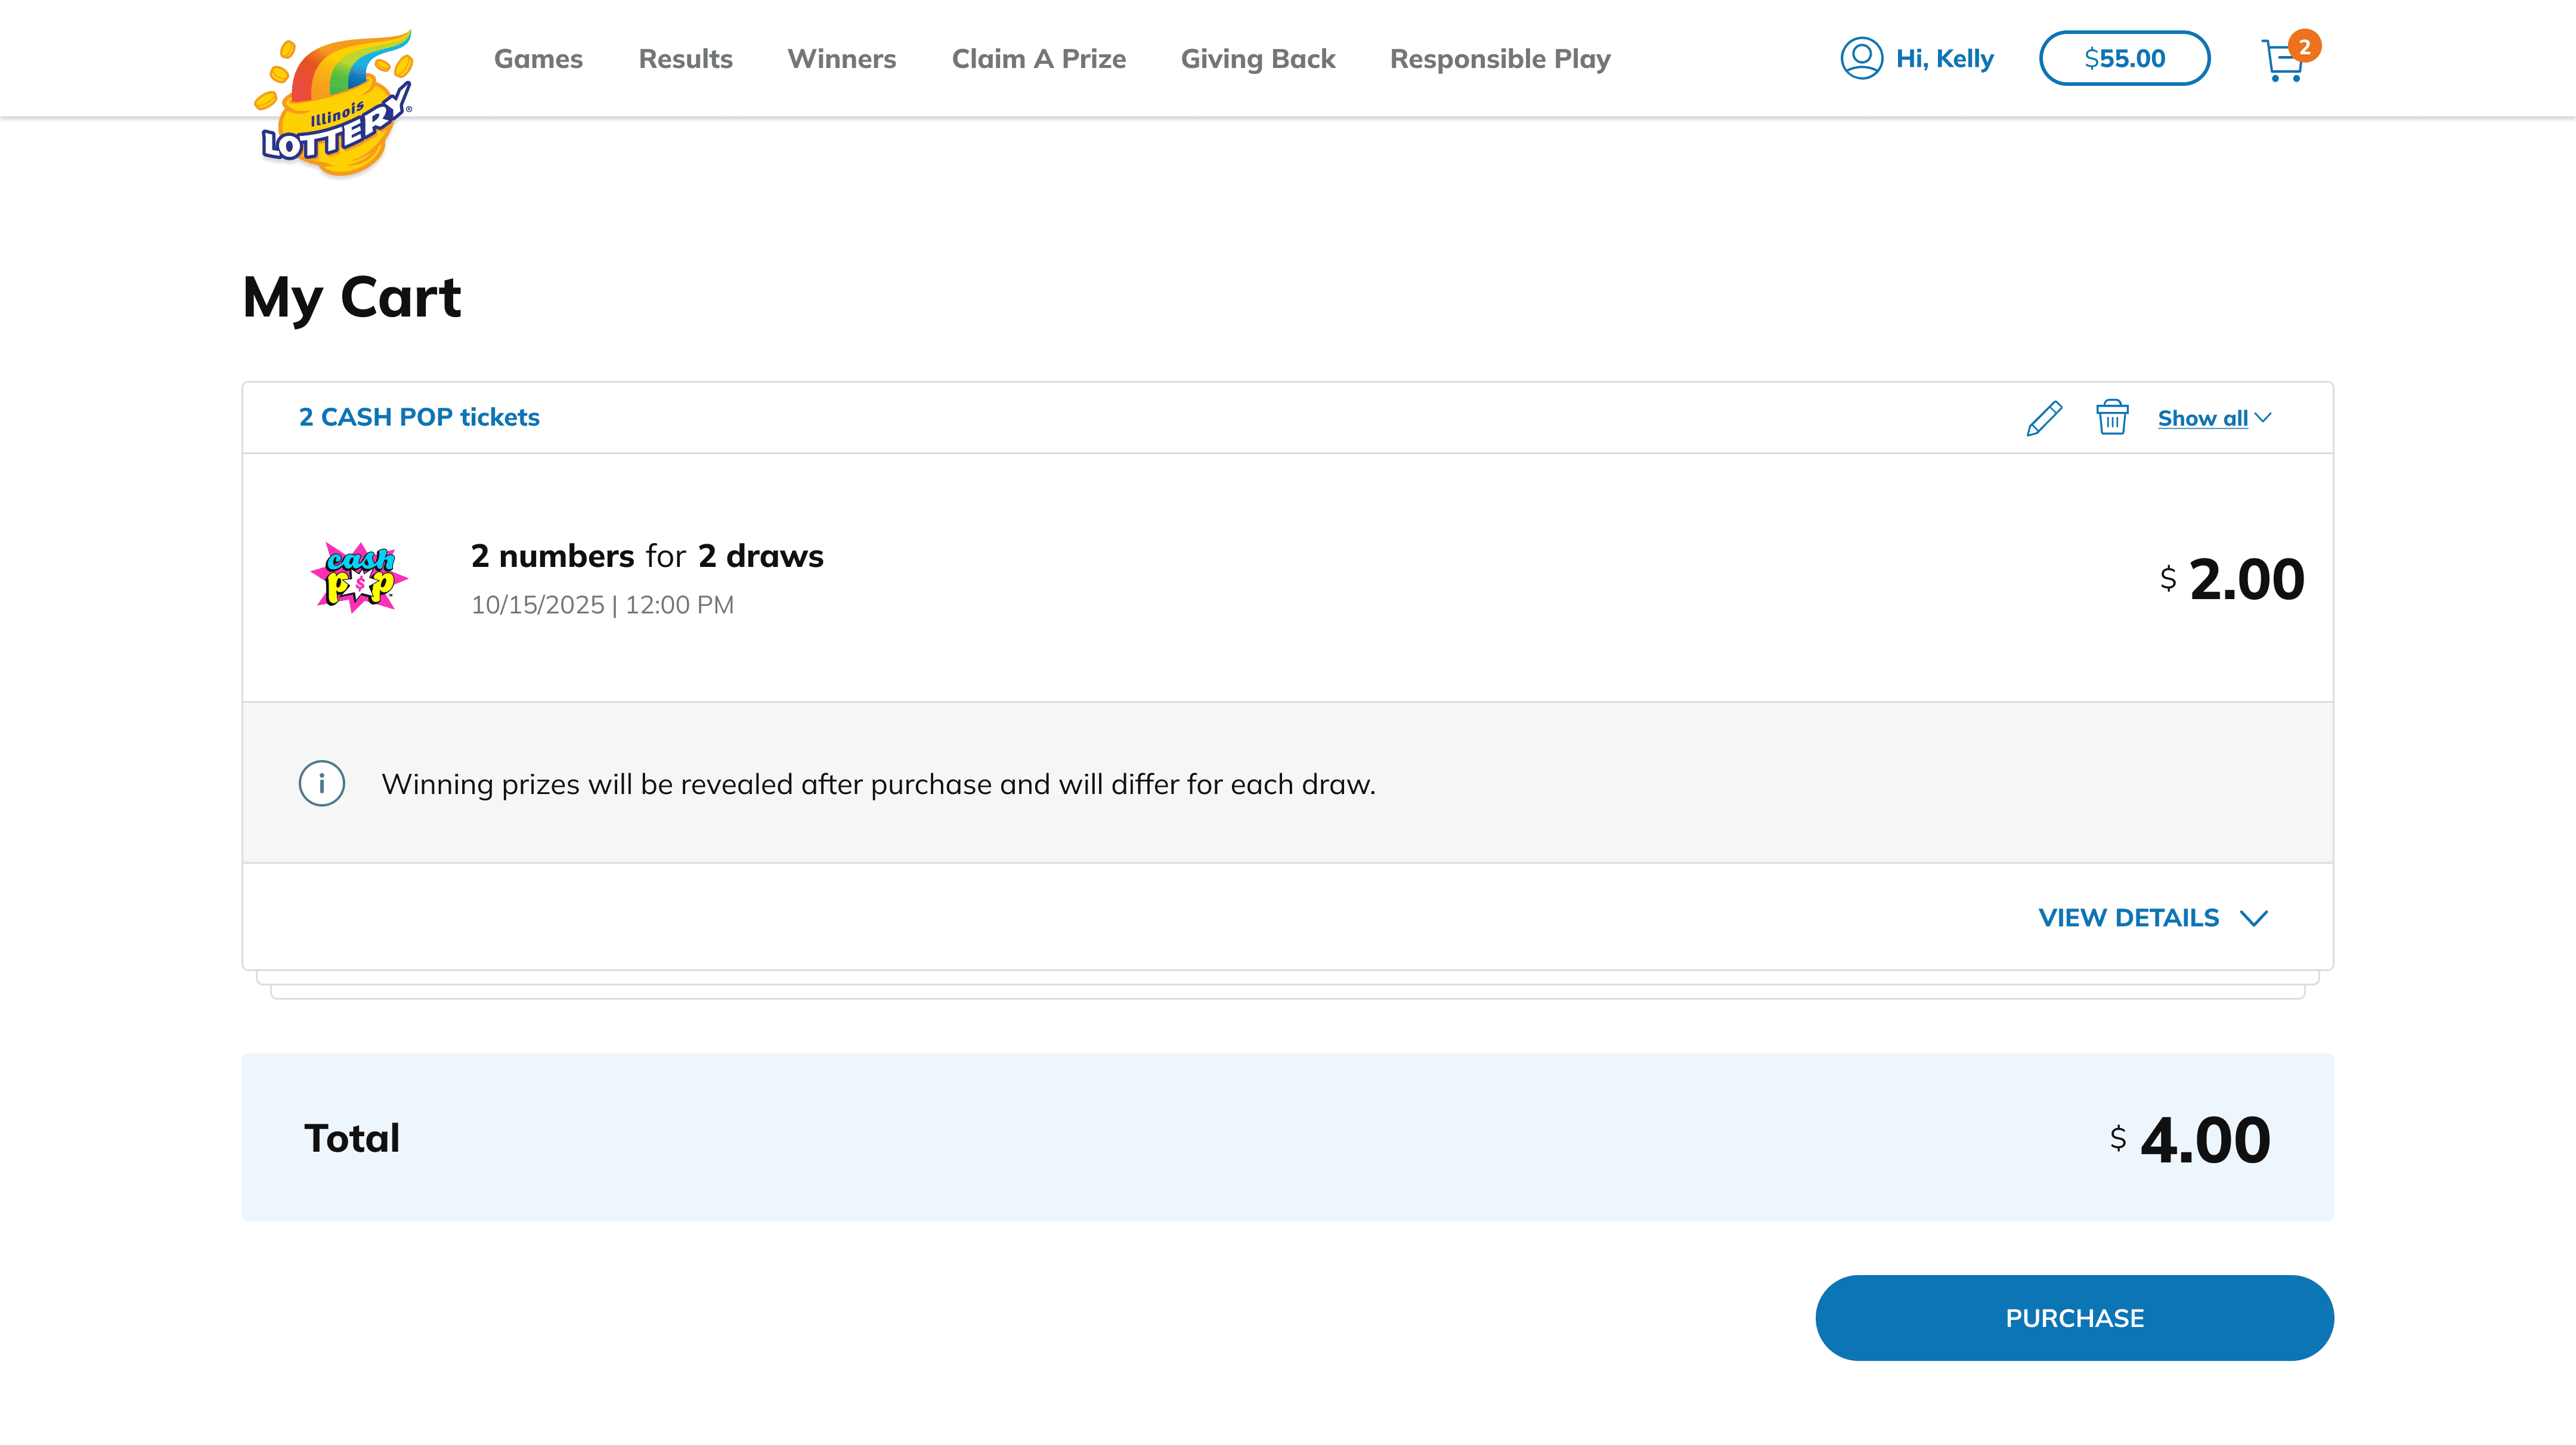The image size is (2576, 1445).
Task: Navigate to Responsible Play
Action: [x=1500, y=59]
